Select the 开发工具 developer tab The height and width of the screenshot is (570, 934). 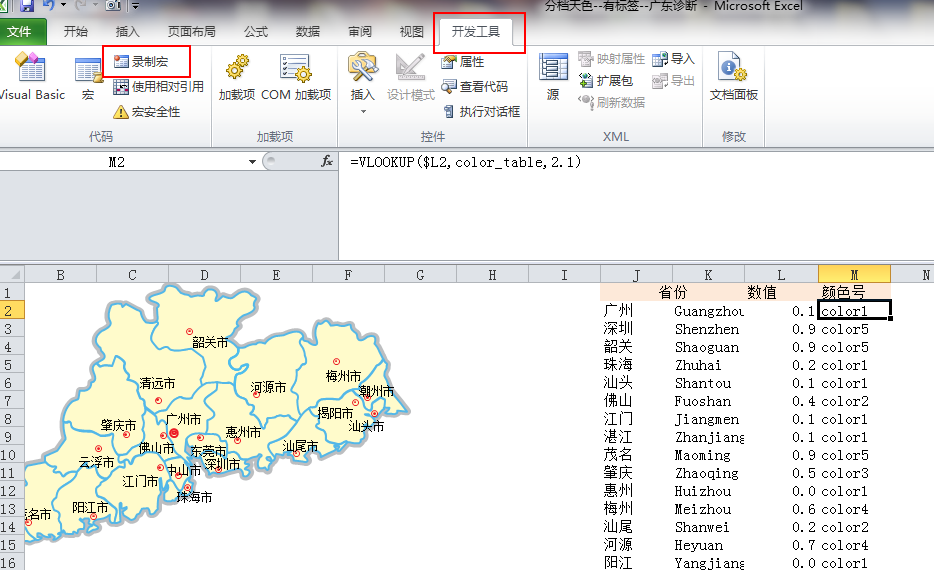[x=475, y=32]
